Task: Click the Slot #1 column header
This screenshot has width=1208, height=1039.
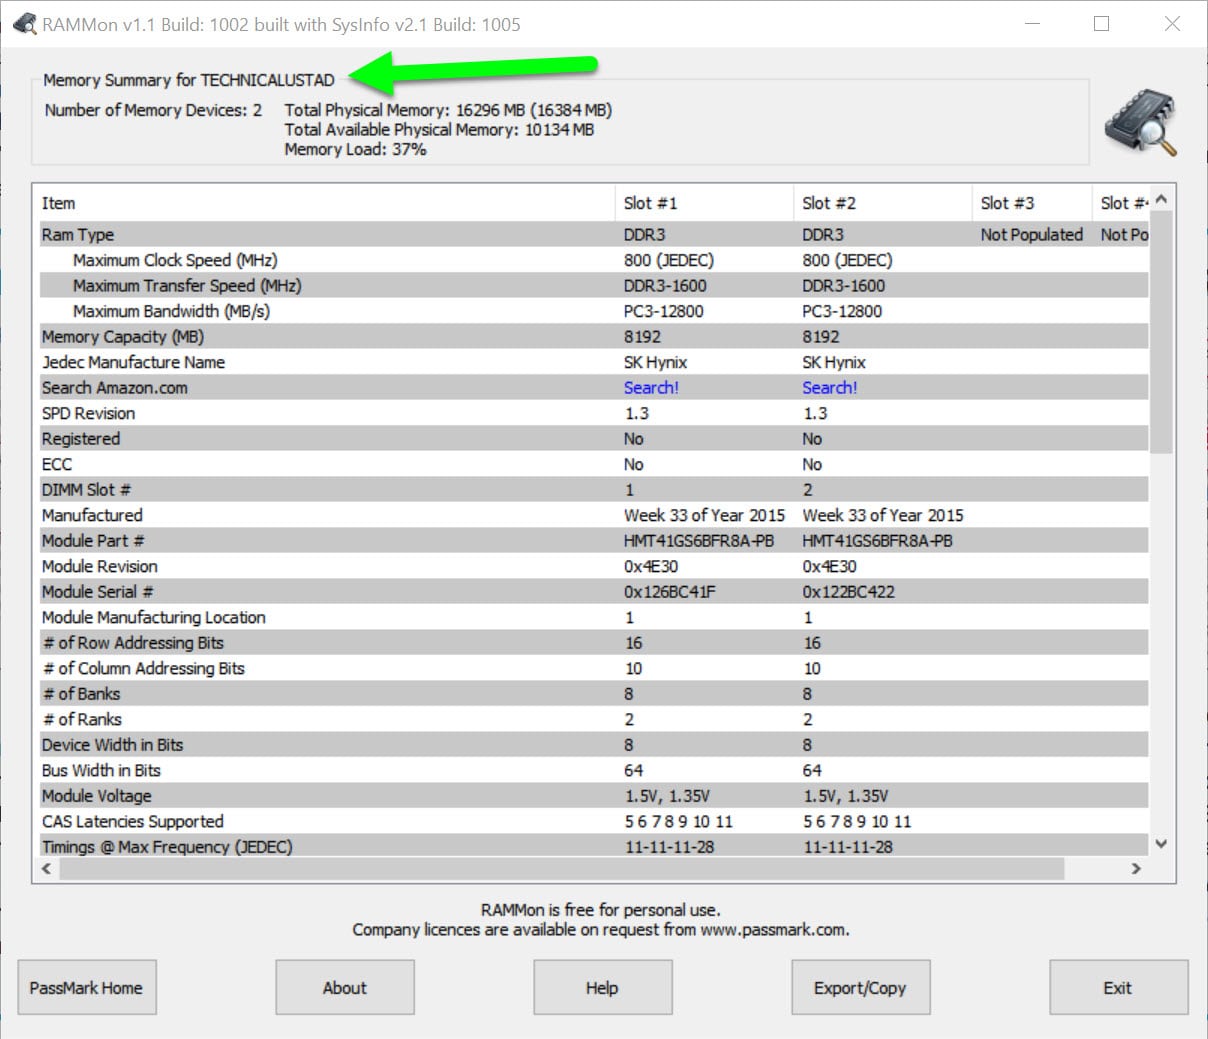Action: click(704, 203)
